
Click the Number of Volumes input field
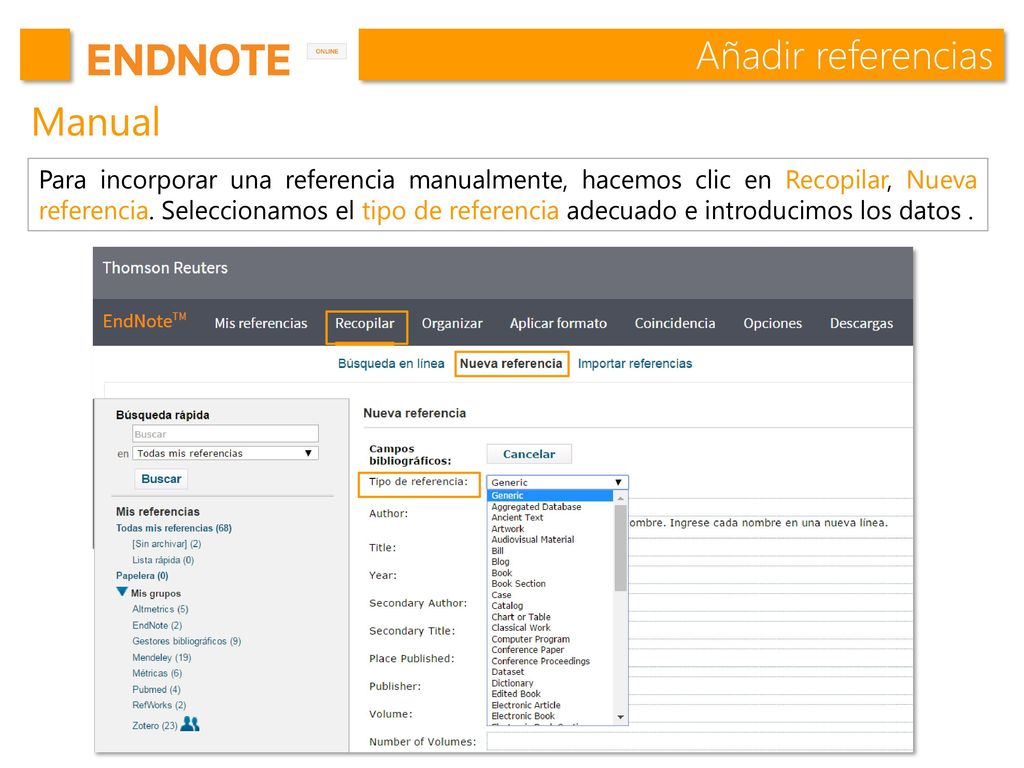[x=699, y=742]
